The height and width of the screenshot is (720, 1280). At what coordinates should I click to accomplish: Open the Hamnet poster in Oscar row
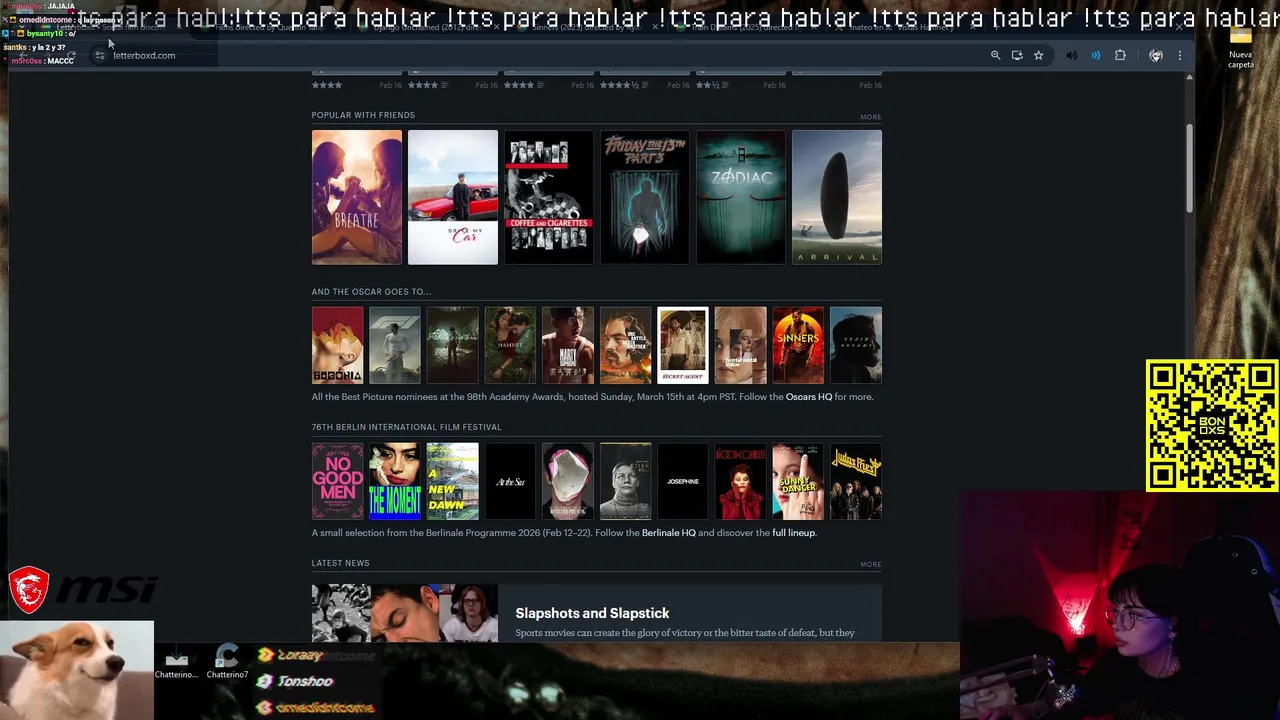(510, 345)
